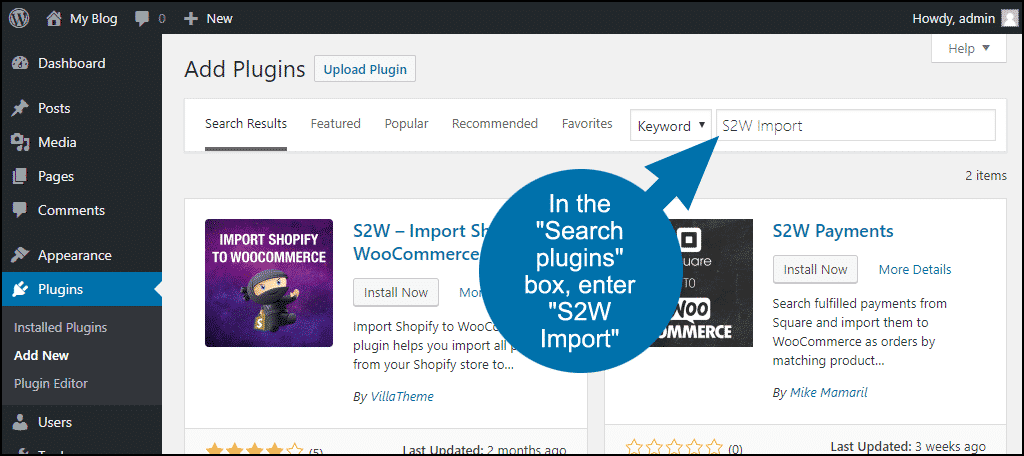1024x456 pixels.
Task: Click My Blog site name link
Action: tap(93, 19)
